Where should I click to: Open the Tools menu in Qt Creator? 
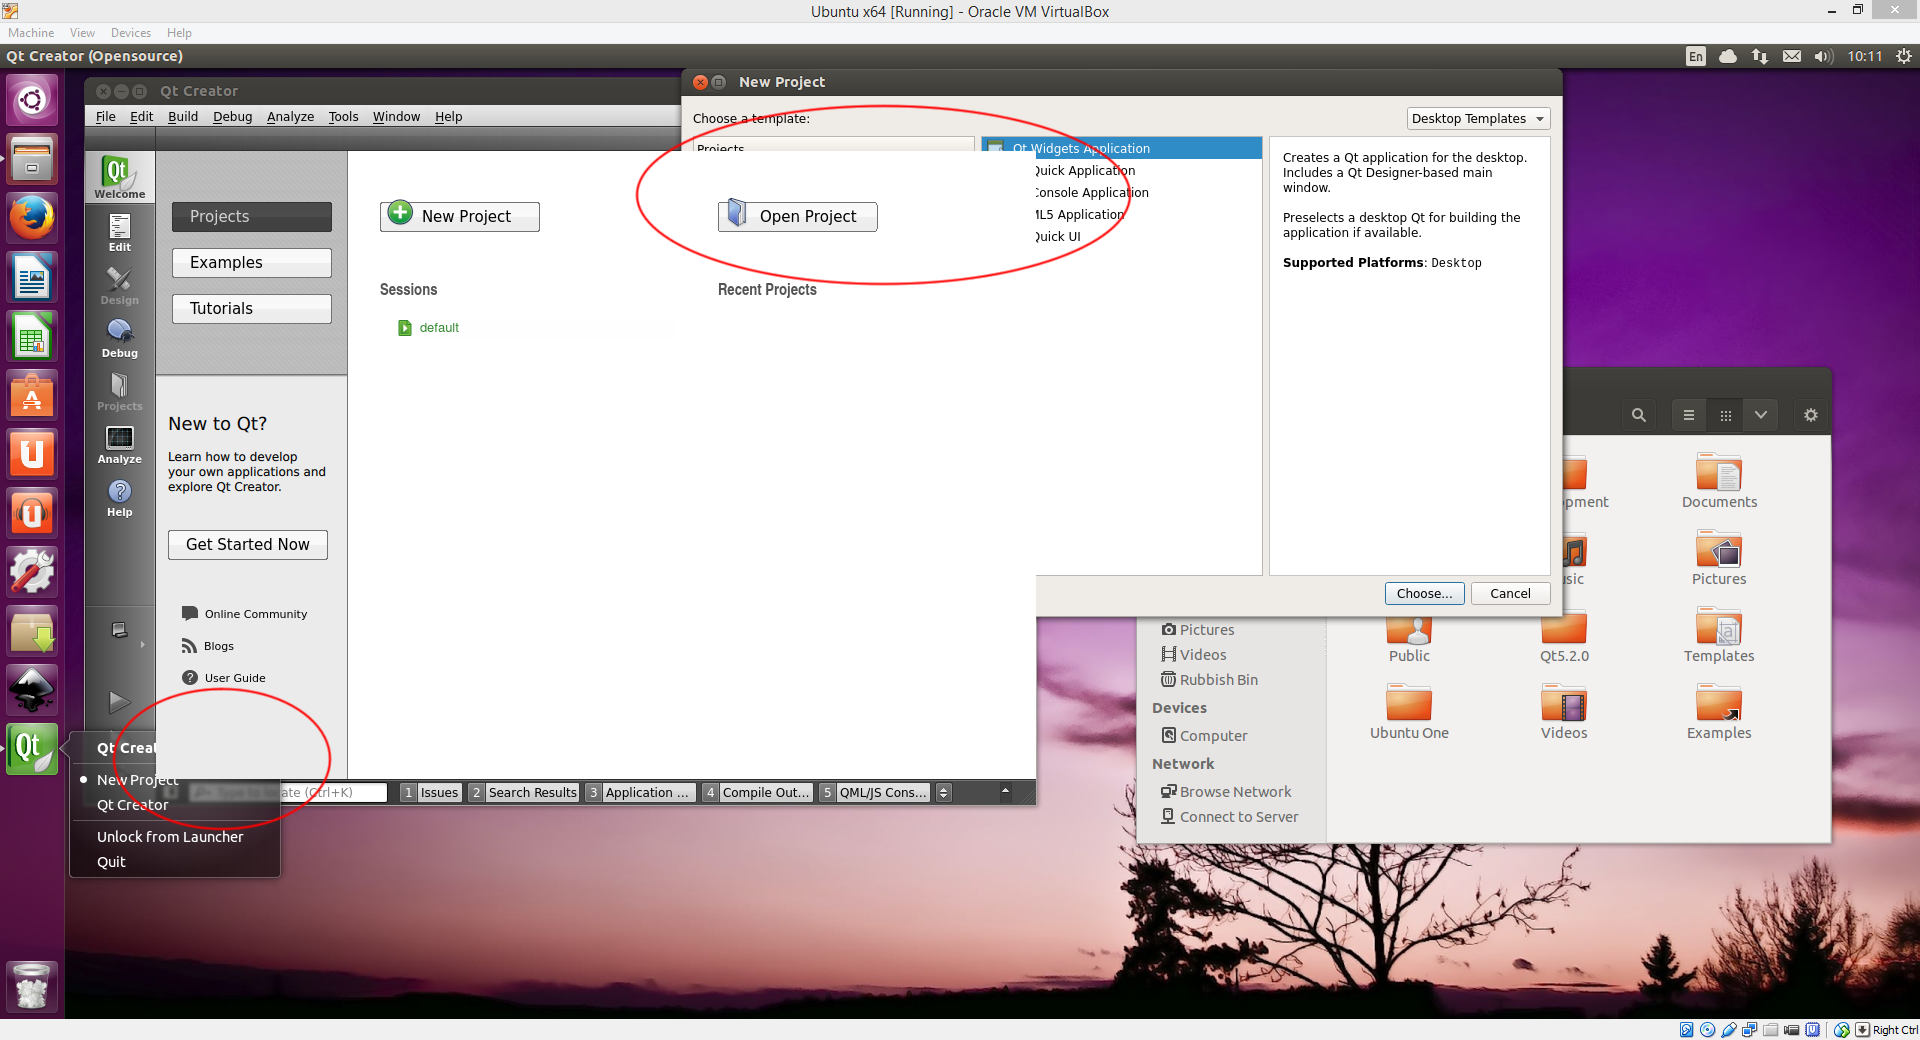click(x=343, y=116)
